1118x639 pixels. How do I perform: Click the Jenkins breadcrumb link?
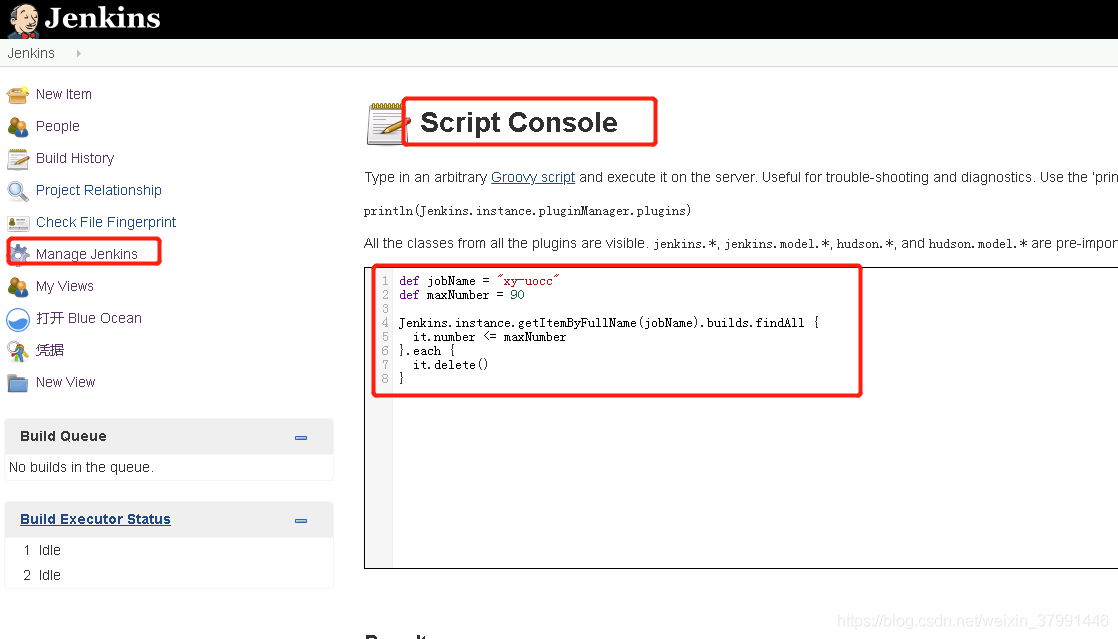tap(31, 53)
